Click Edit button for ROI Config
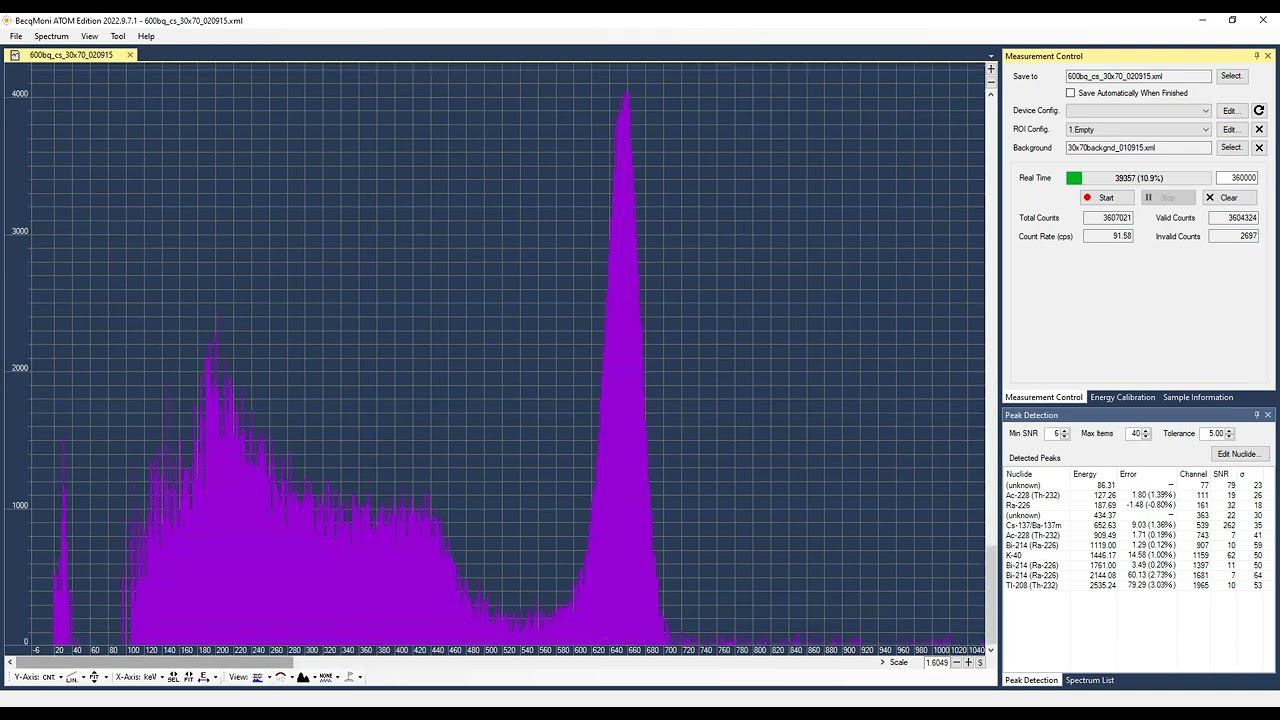This screenshot has width=1280, height=720. (x=1231, y=129)
